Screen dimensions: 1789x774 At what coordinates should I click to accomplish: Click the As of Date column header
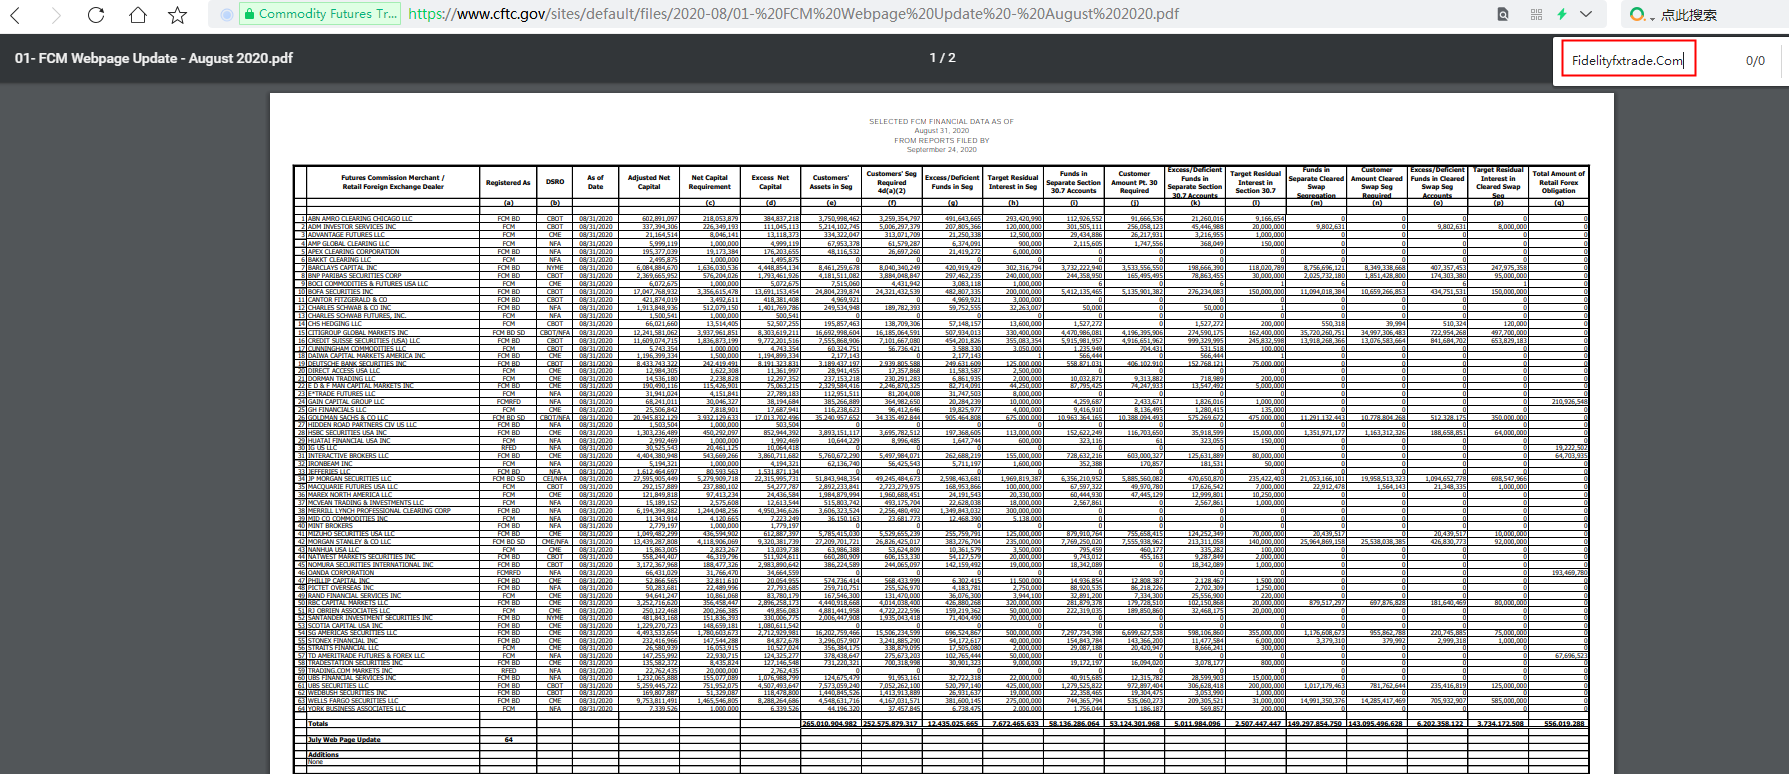pyautogui.click(x=596, y=182)
